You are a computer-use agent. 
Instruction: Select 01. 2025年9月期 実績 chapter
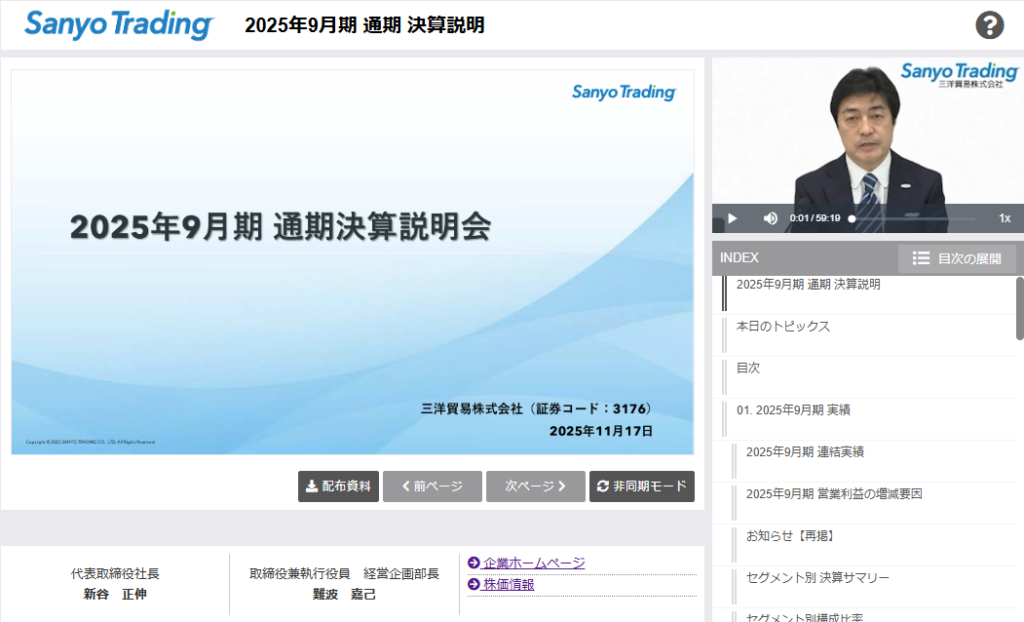pos(793,410)
